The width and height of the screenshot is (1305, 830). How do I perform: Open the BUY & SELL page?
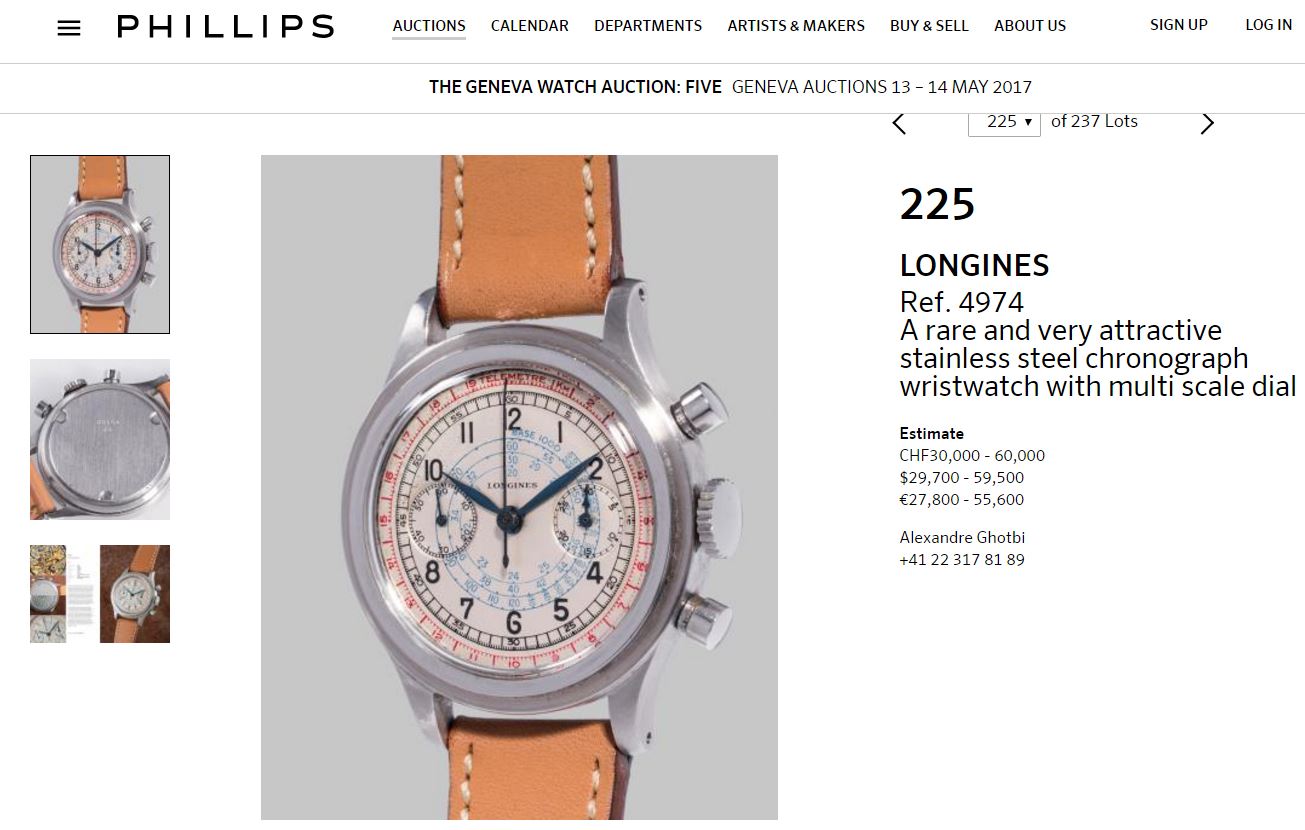point(929,26)
